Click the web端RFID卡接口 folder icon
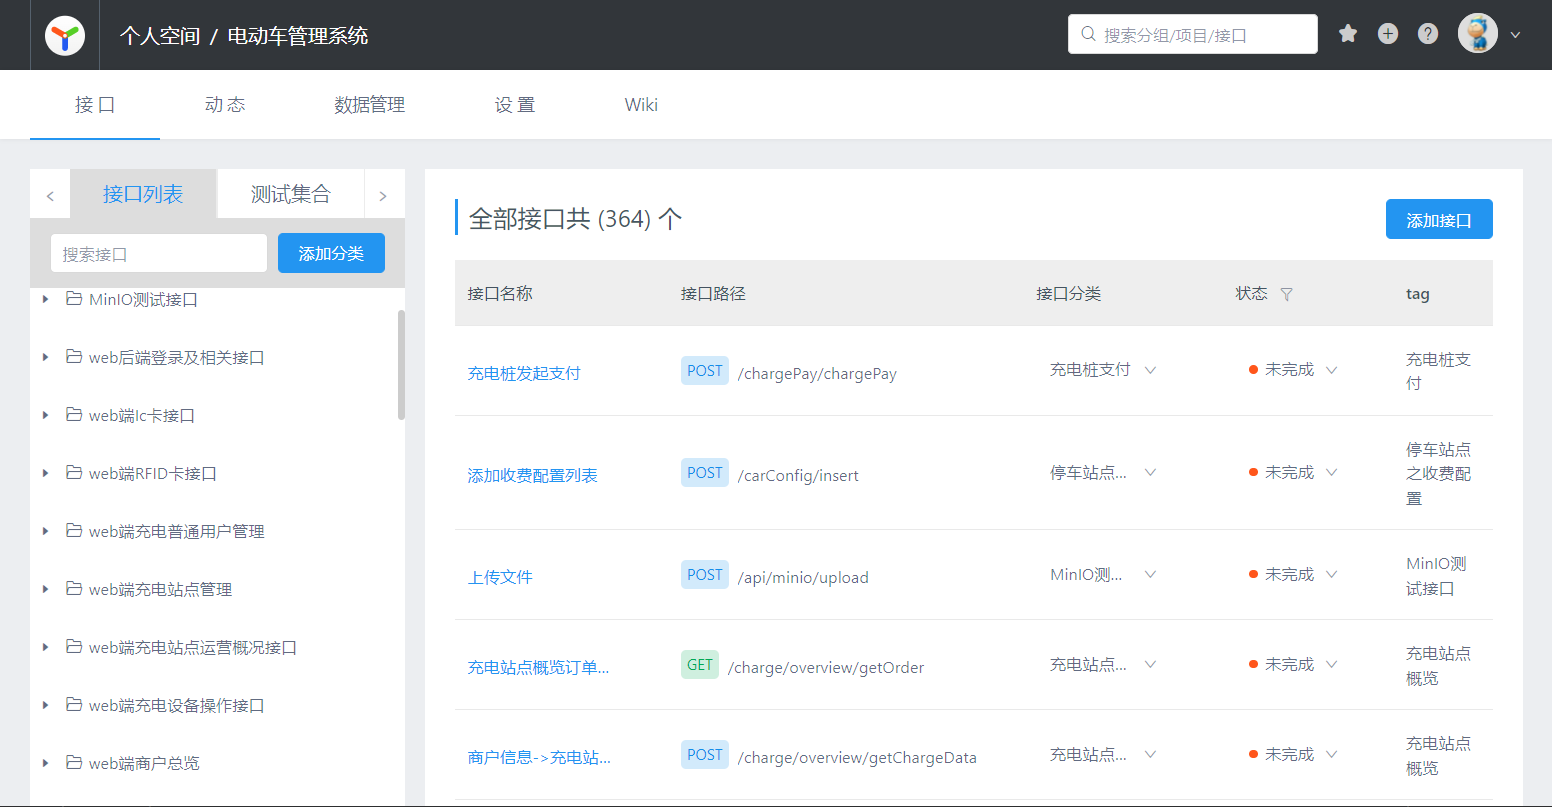 click(73, 473)
